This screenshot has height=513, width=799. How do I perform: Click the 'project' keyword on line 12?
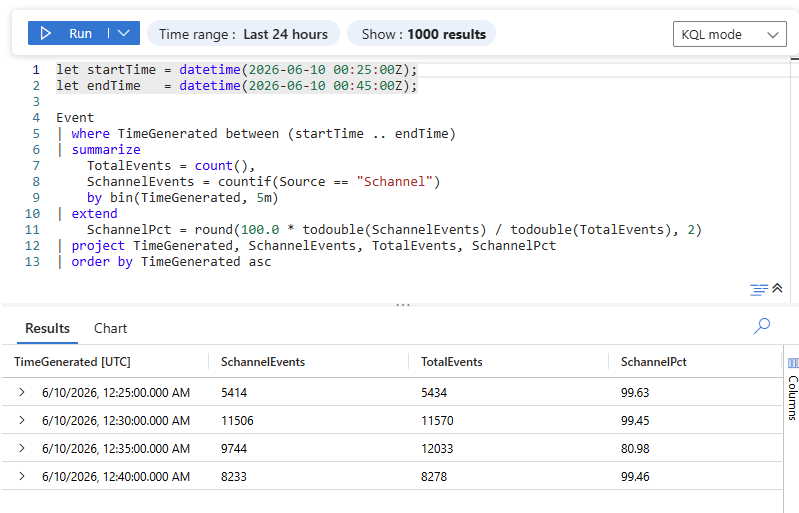[x=98, y=246]
